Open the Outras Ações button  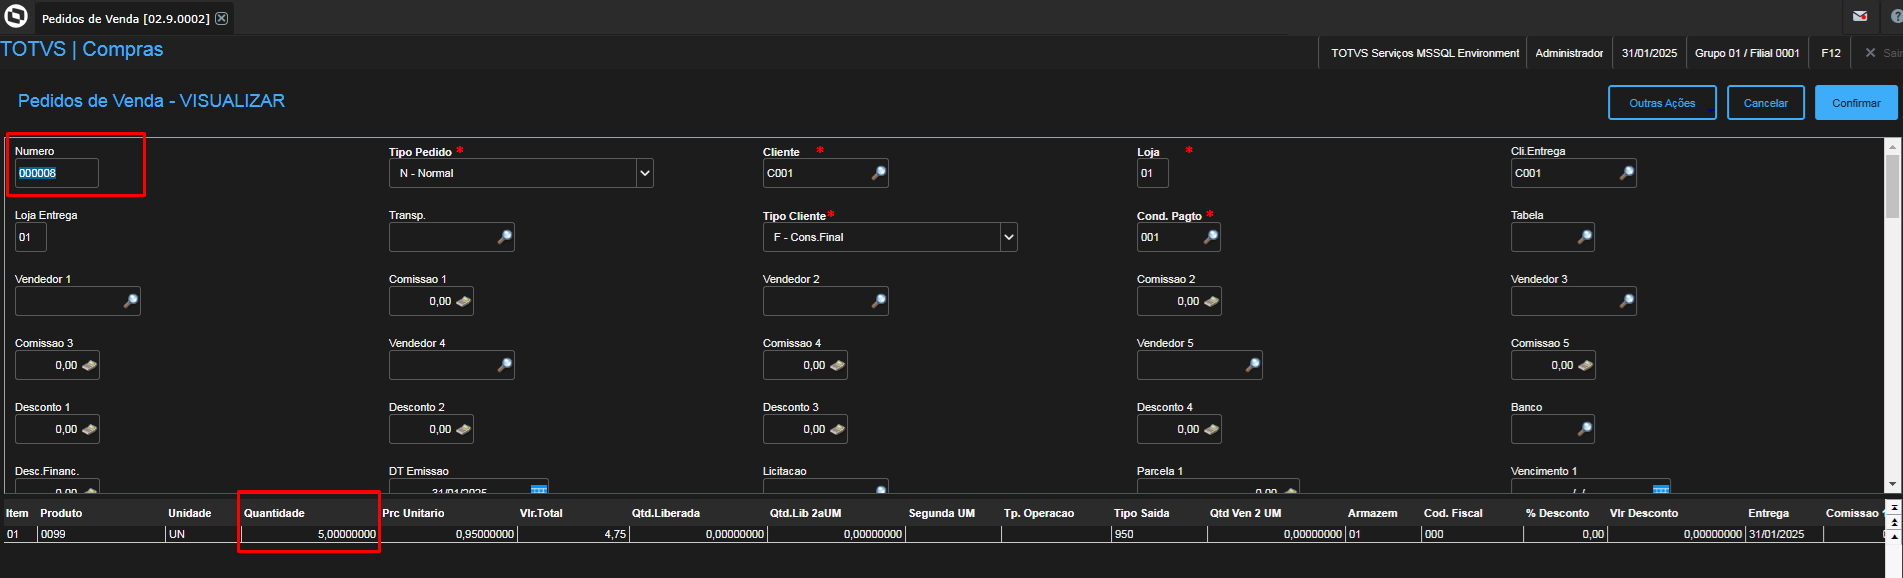1662,103
